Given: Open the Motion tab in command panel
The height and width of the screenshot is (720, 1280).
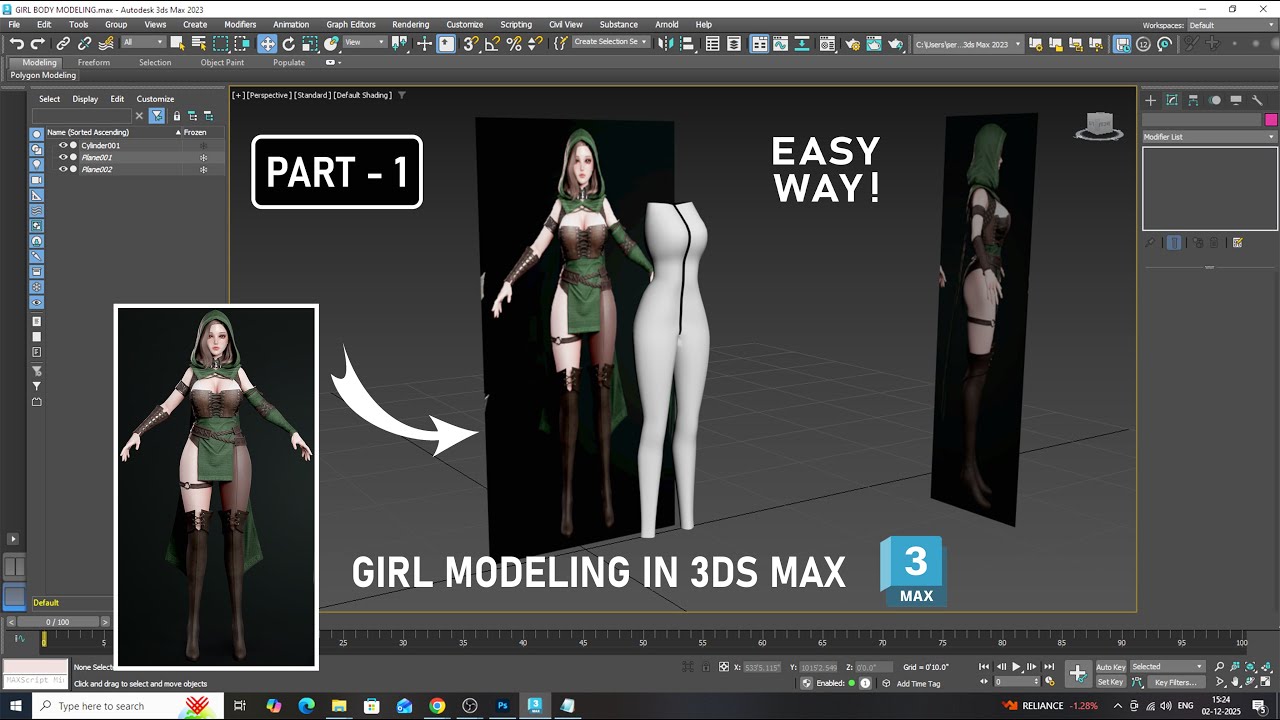Looking at the screenshot, I should coord(1215,100).
